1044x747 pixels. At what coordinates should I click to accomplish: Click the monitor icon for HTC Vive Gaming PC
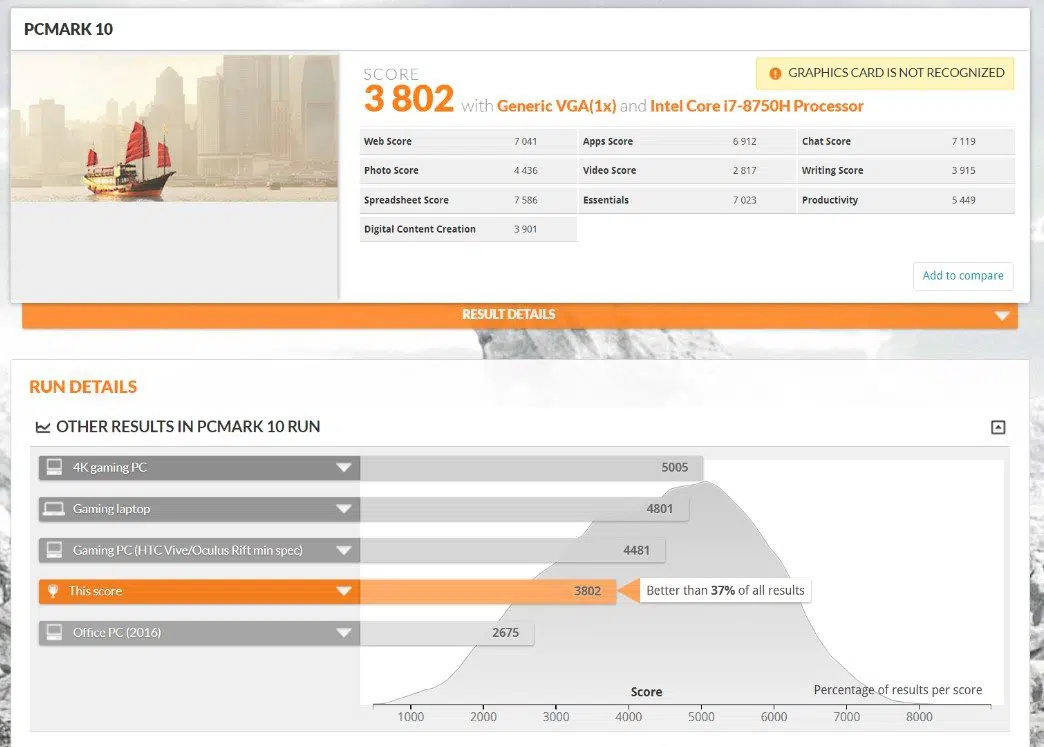[54, 550]
